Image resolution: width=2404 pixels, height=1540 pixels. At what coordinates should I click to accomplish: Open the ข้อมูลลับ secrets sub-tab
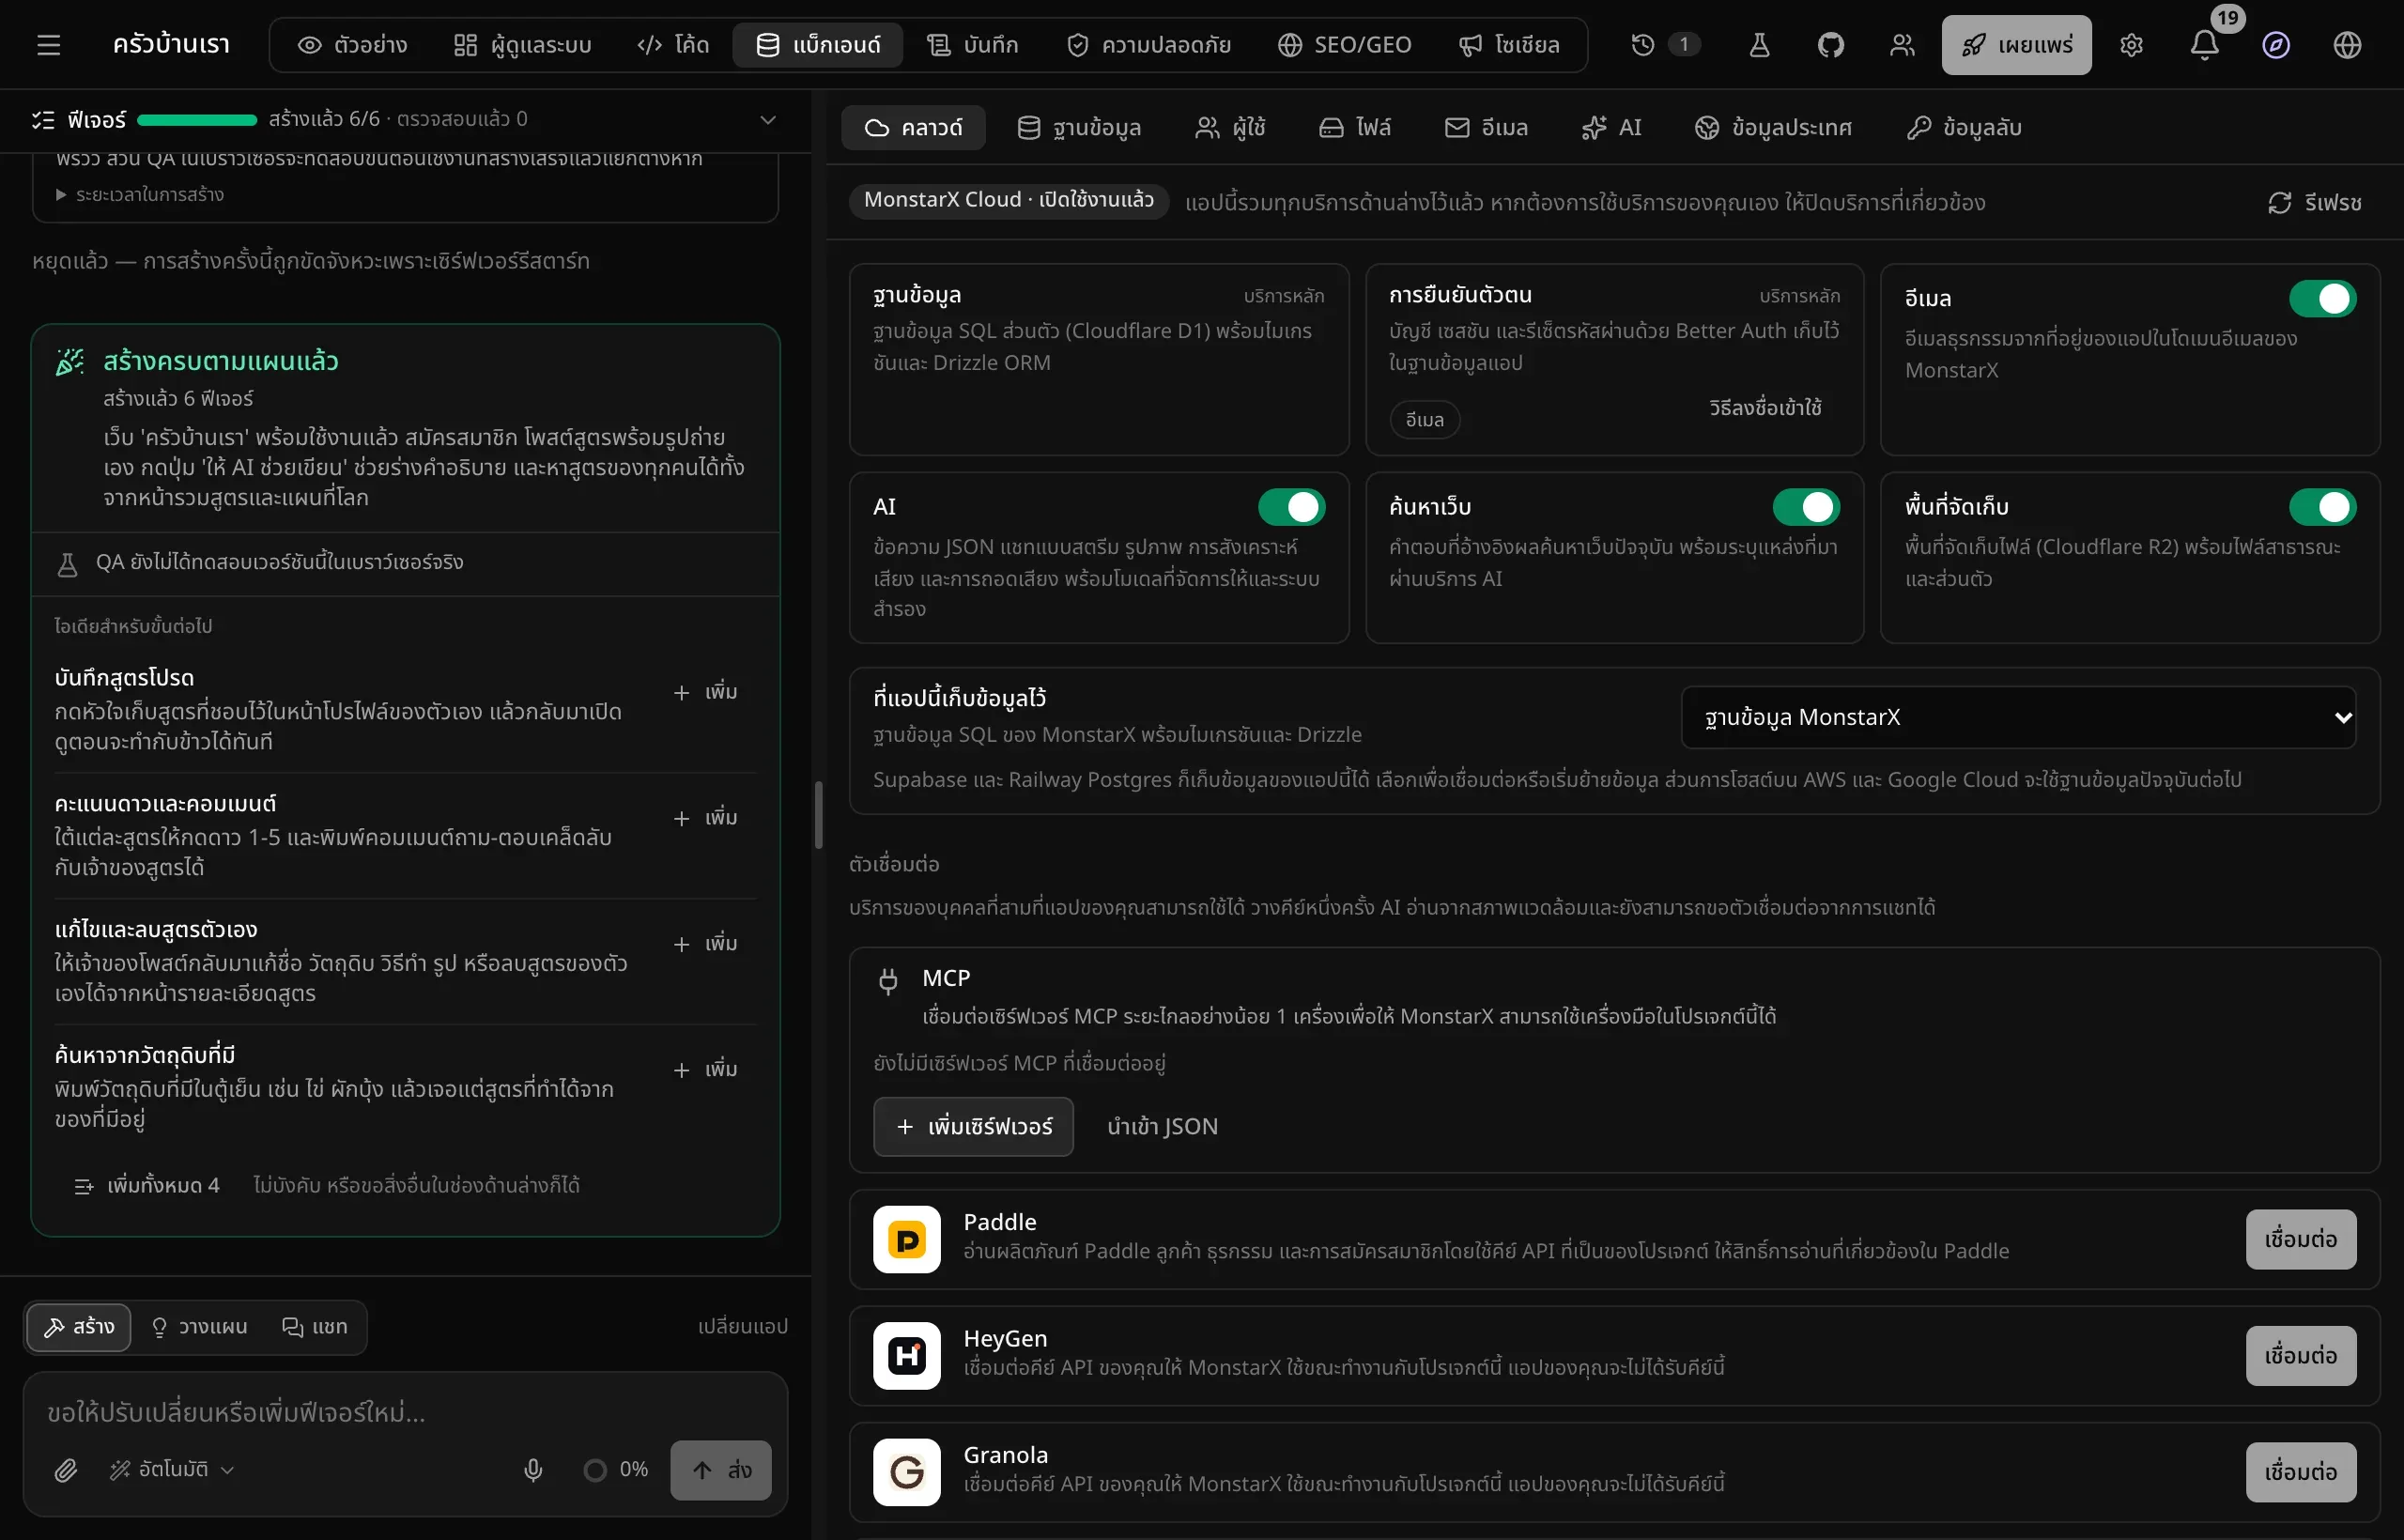pyautogui.click(x=1964, y=128)
